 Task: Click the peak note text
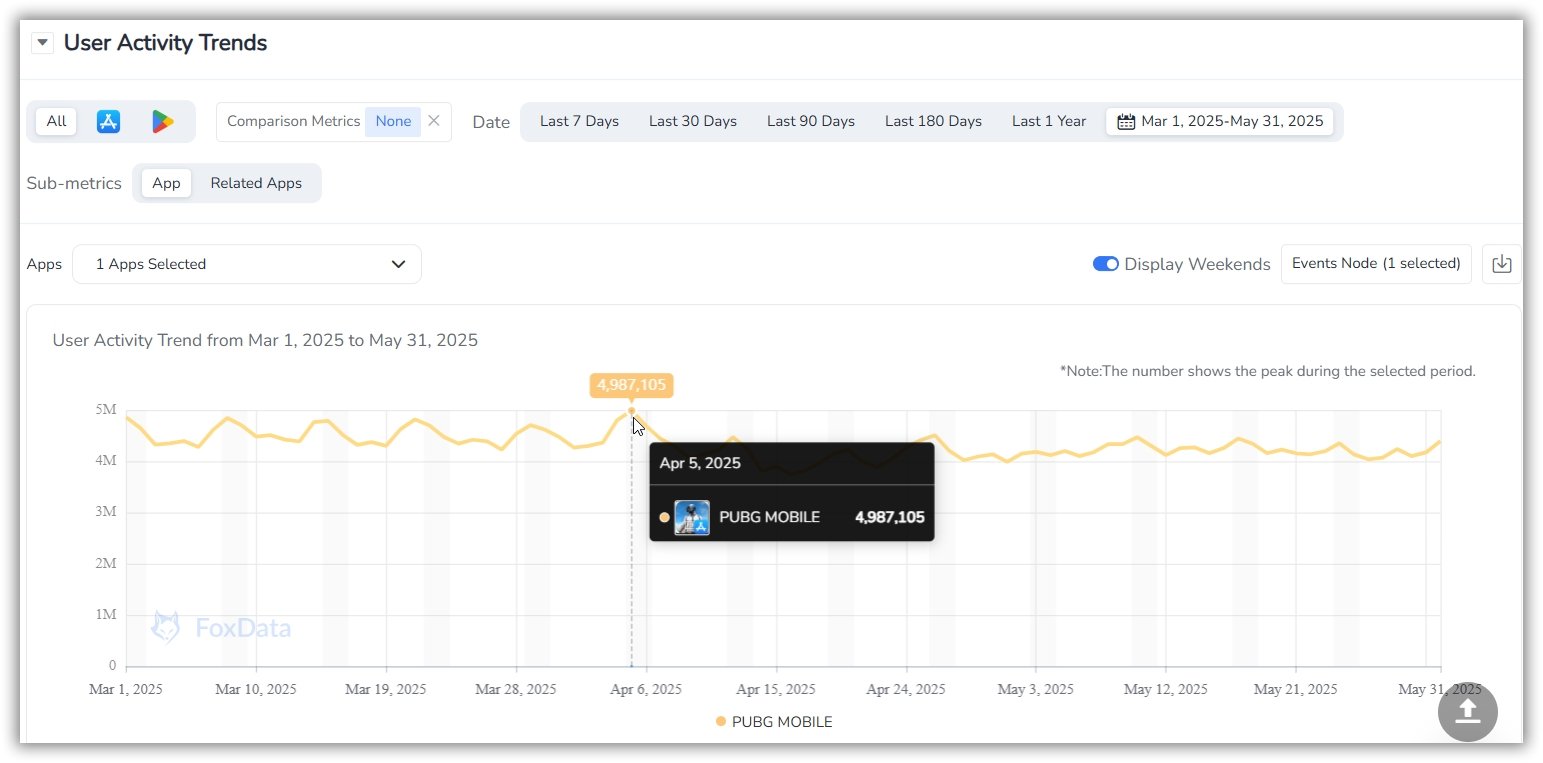(1268, 371)
